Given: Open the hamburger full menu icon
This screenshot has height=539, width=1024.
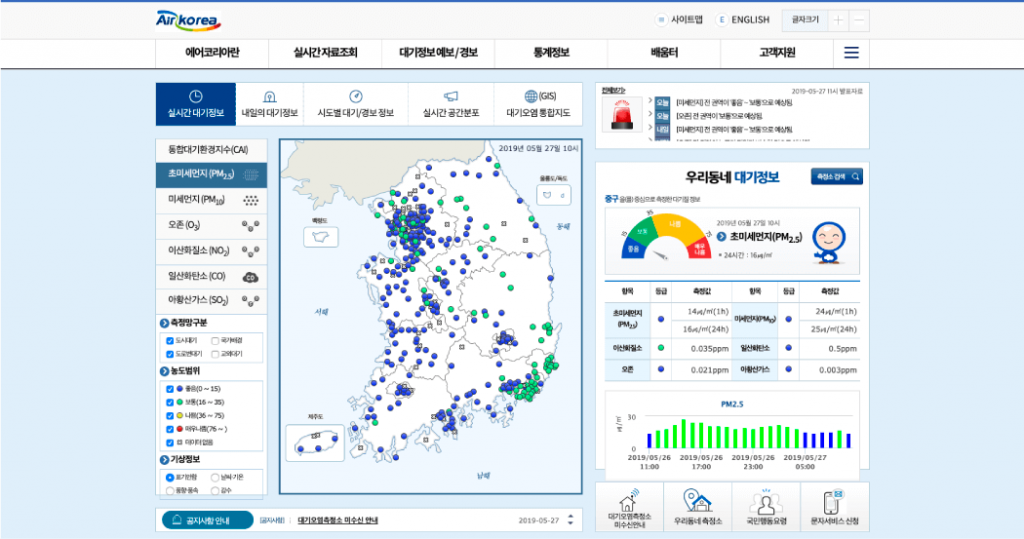Looking at the screenshot, I should (x=851, y=53).
